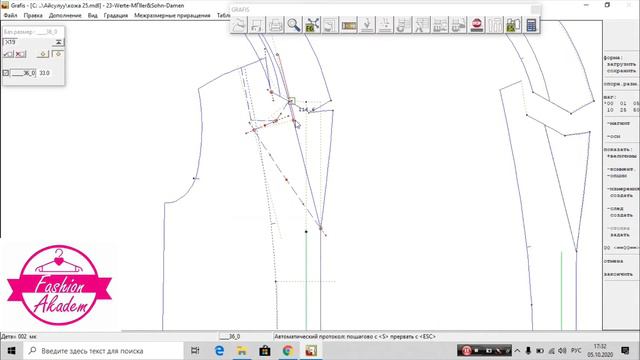Screen dimensions: 640x360
Task: Select step value 25 under шаг
Action: click(623, 110)
